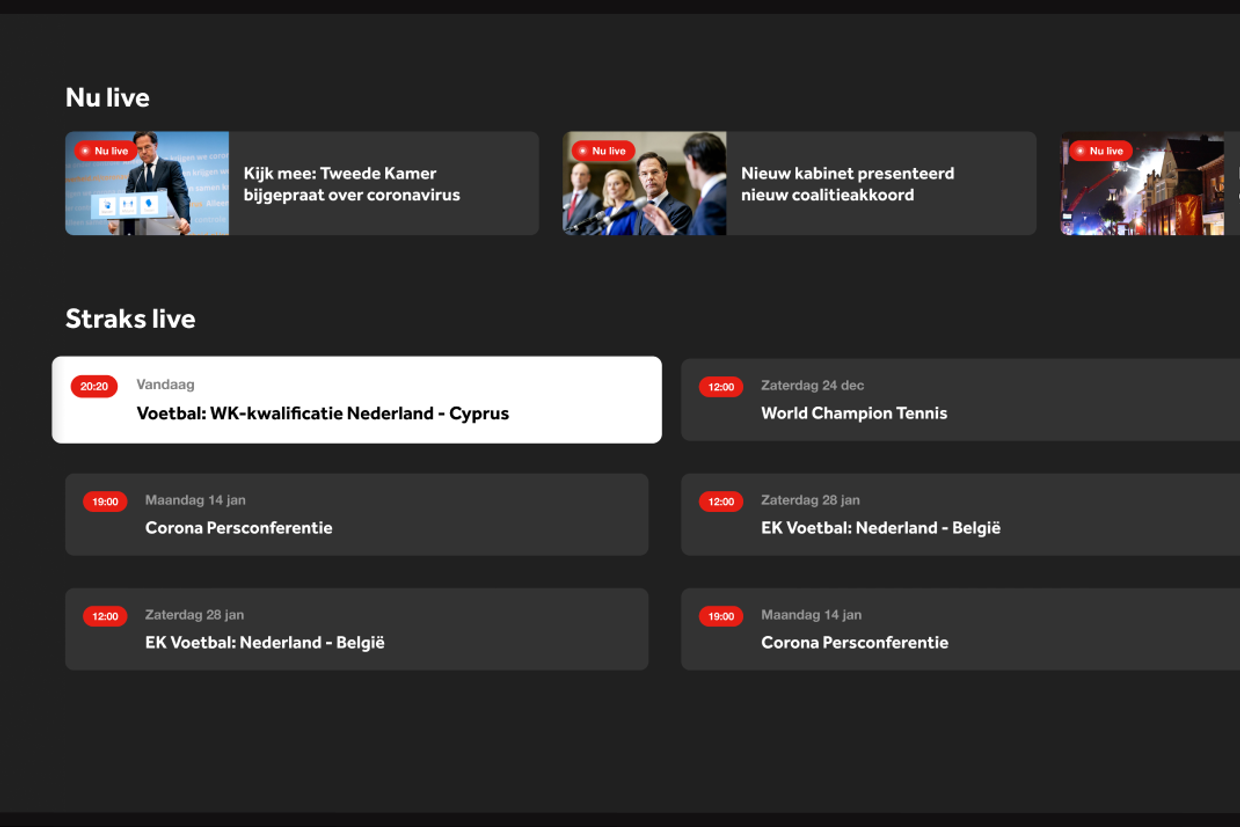The image size is (1240, 827).
Task: Click the 'Straks live' section heading
Action: coord(130,319)
